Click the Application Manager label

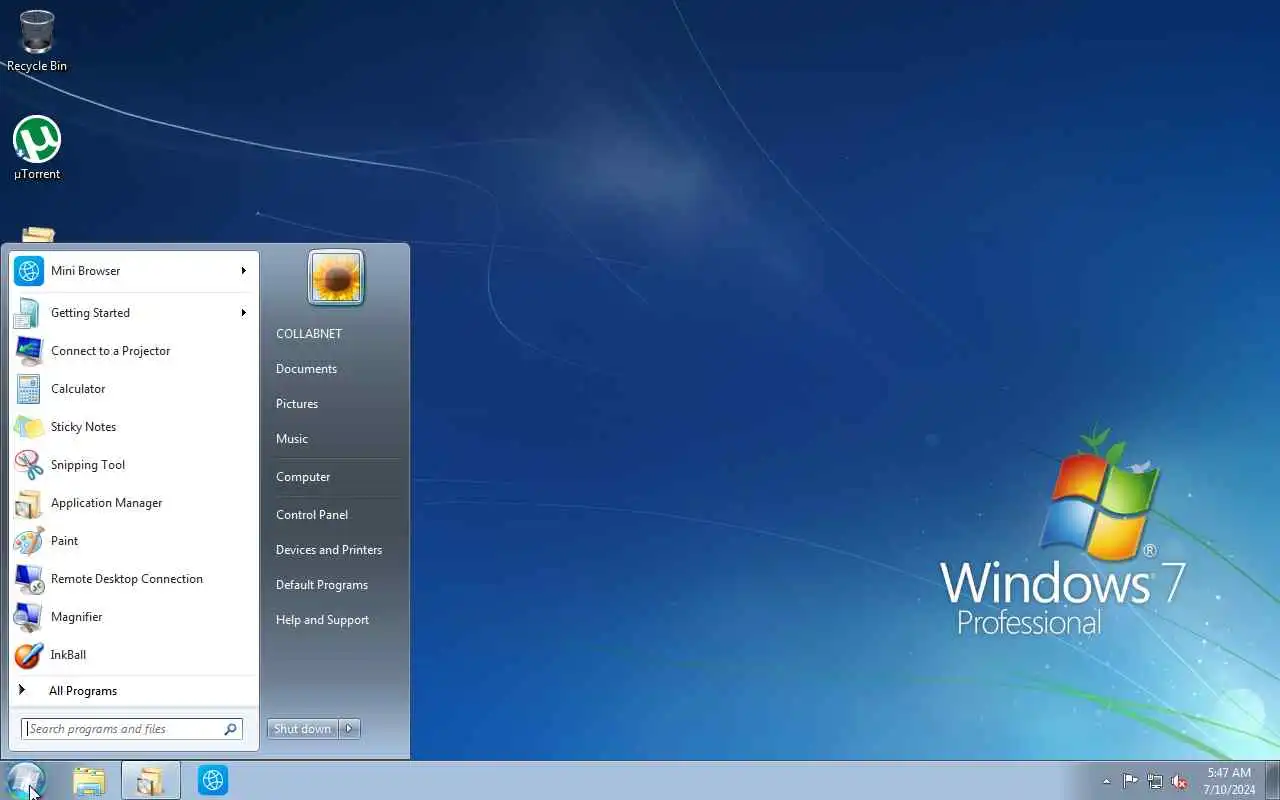pyautogui.click(x=107, y=503)
